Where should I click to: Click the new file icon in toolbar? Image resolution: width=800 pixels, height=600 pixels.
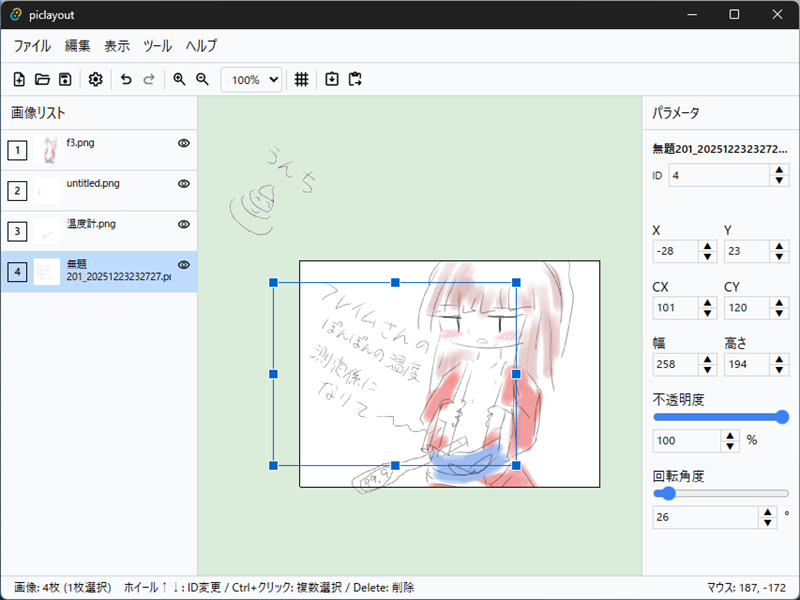click(x=19, y=80)
